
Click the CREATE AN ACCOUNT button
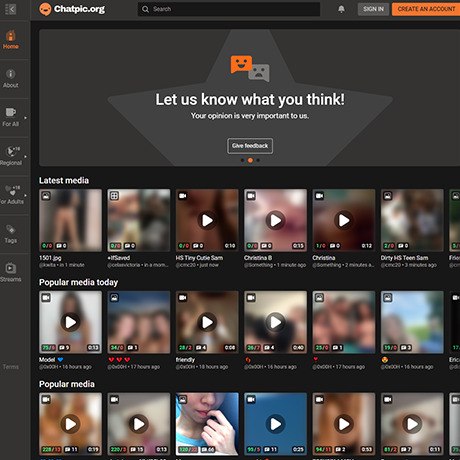coord(426,9)
